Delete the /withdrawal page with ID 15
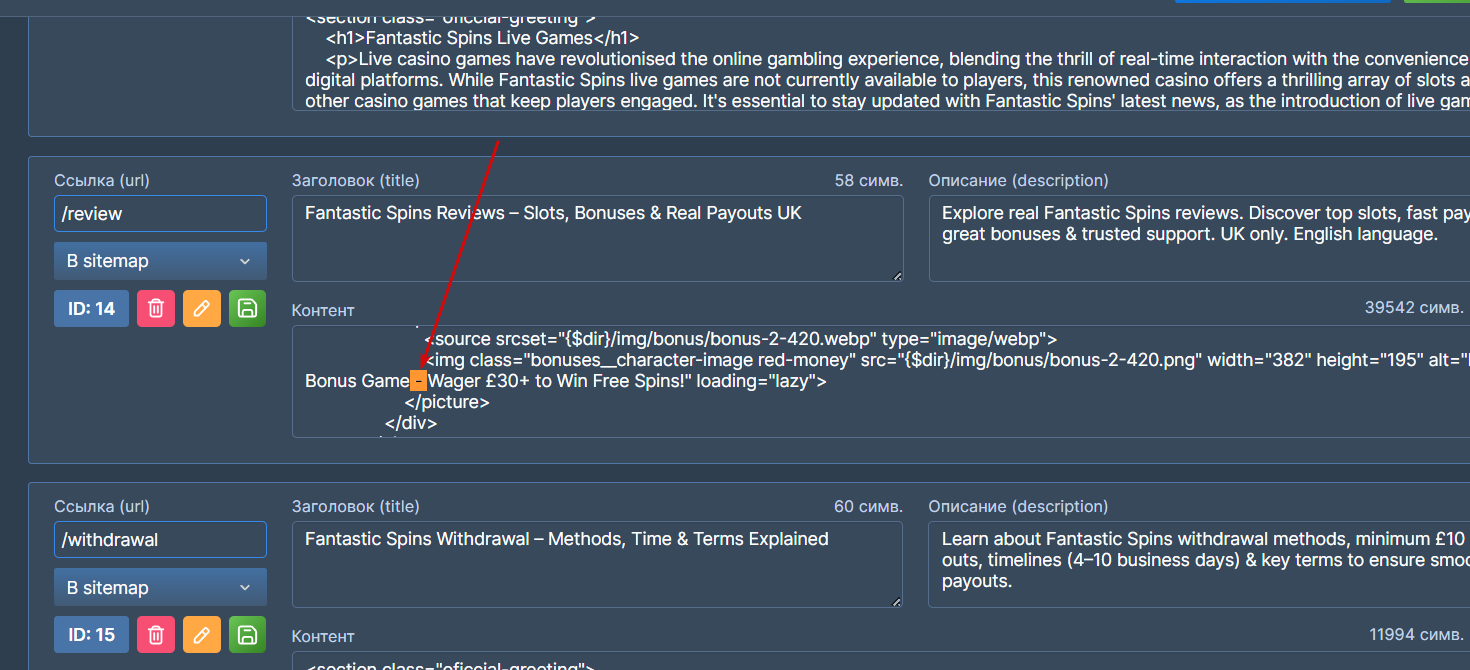 [156, 635]
